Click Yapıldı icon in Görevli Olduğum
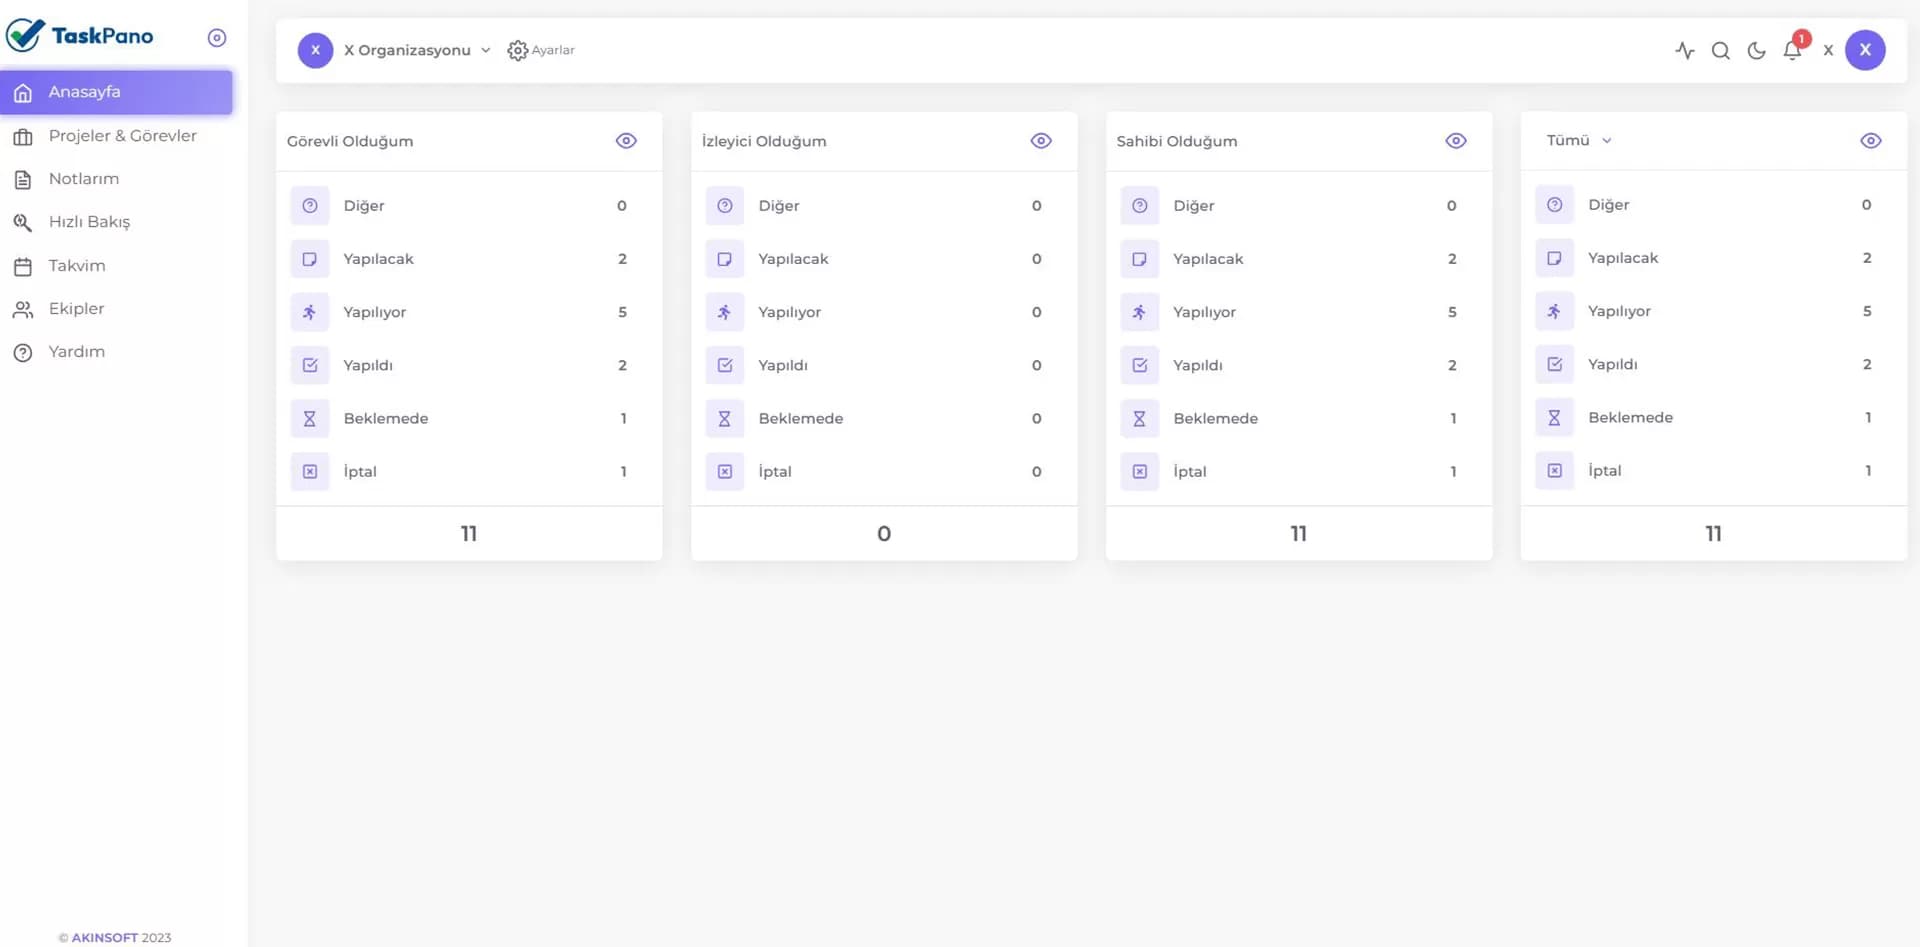The height and width of the screenshot is (947, 1920). point(310,365)
